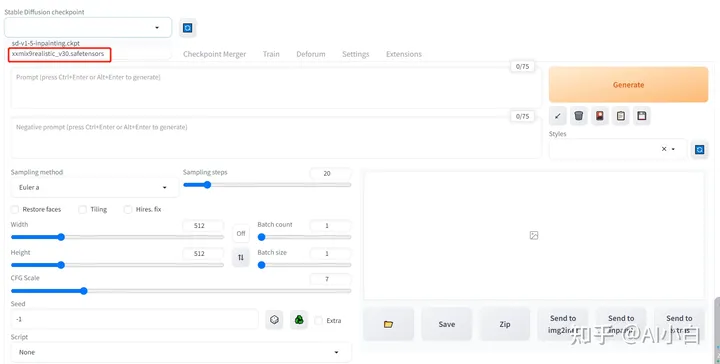Open the Settings tab

[x=355, y=54]
